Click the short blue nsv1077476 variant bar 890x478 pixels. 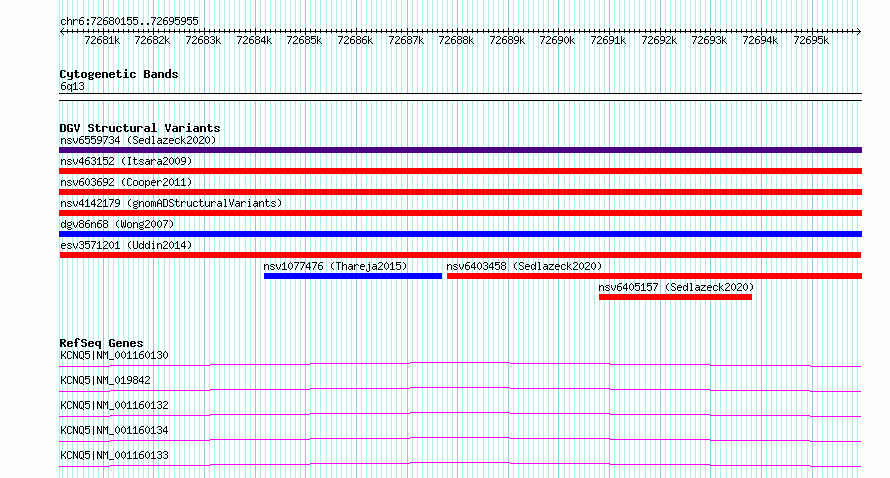(352, 276)
